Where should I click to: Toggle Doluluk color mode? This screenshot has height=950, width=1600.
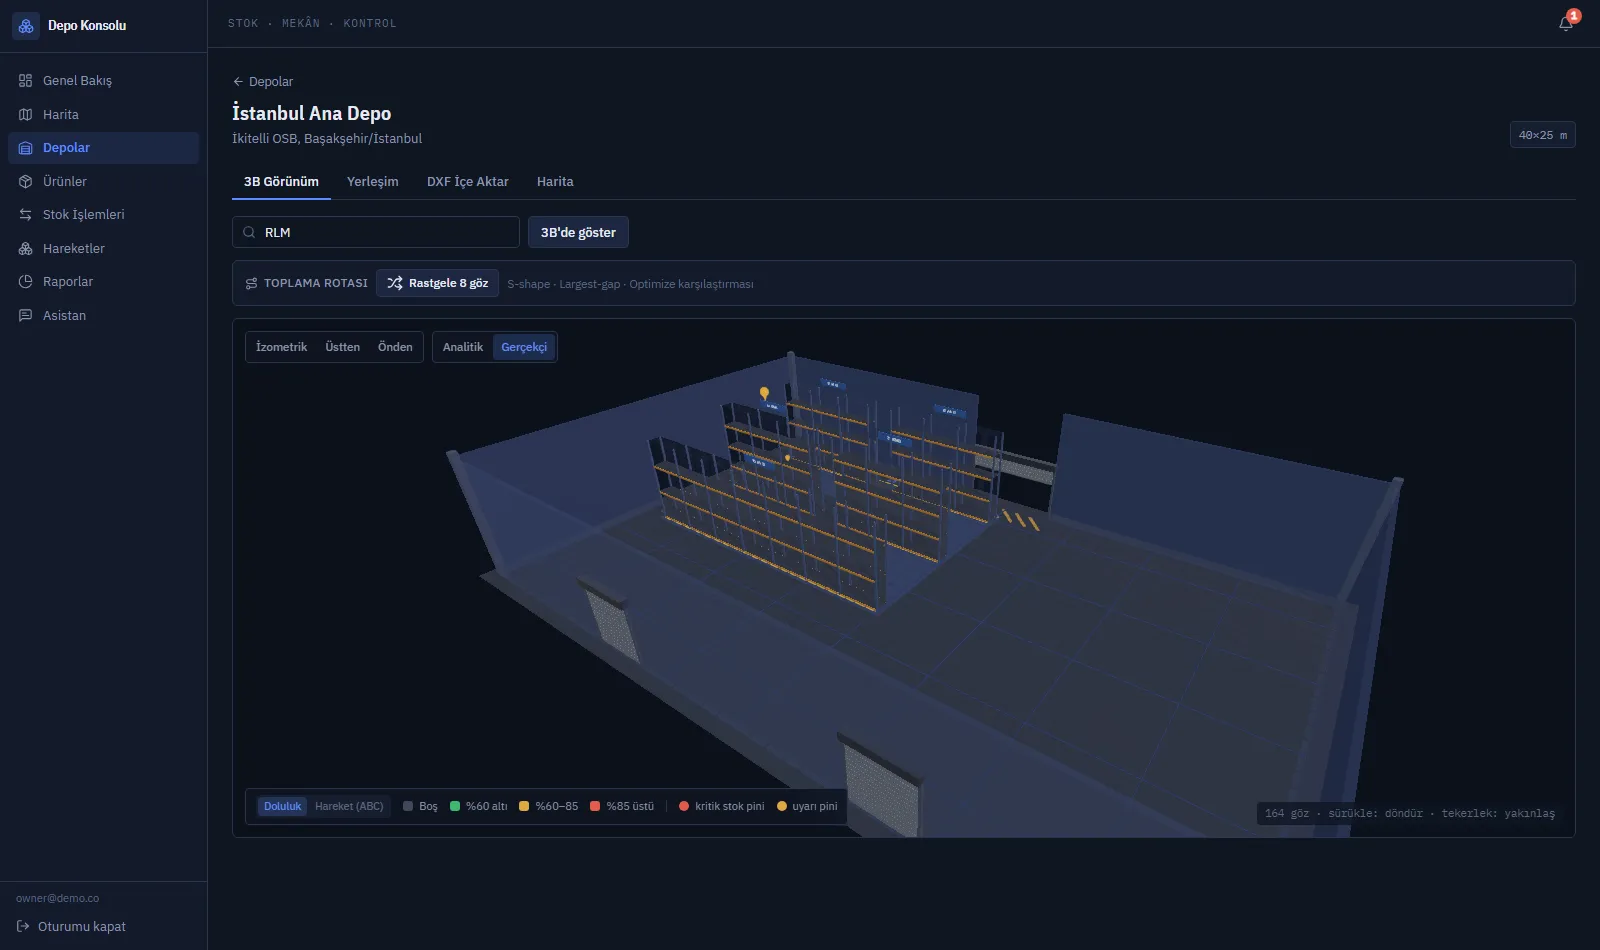283,806
